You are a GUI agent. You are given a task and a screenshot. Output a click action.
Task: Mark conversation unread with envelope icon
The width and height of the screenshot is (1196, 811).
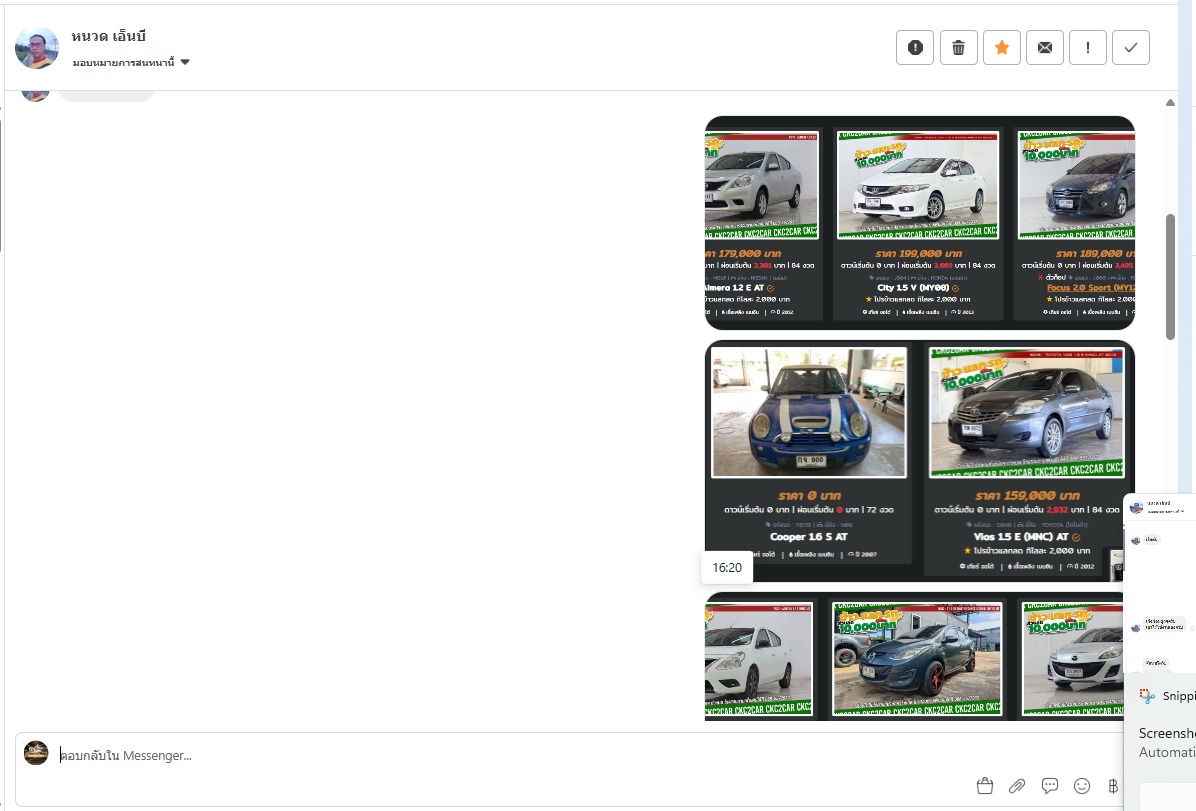pyautogui.click(x=1045, y=47)
